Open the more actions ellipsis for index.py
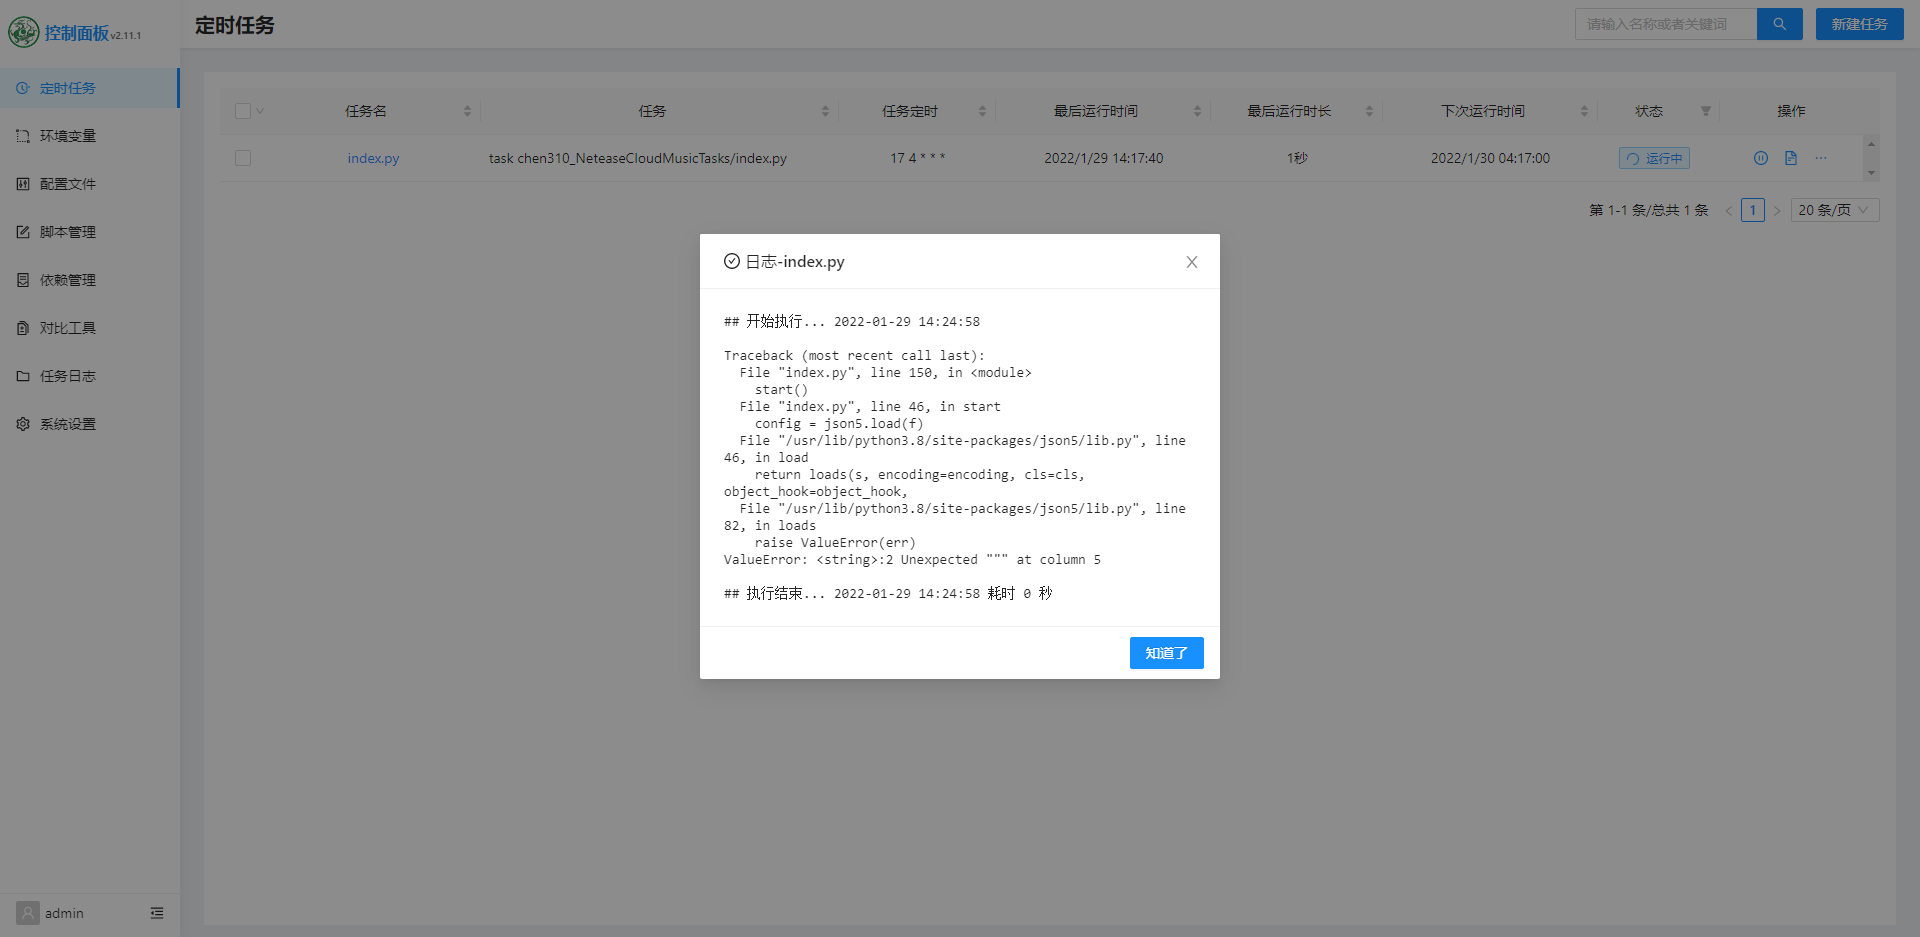This screenshot has width=1920, height=937. coord(1820,158)
